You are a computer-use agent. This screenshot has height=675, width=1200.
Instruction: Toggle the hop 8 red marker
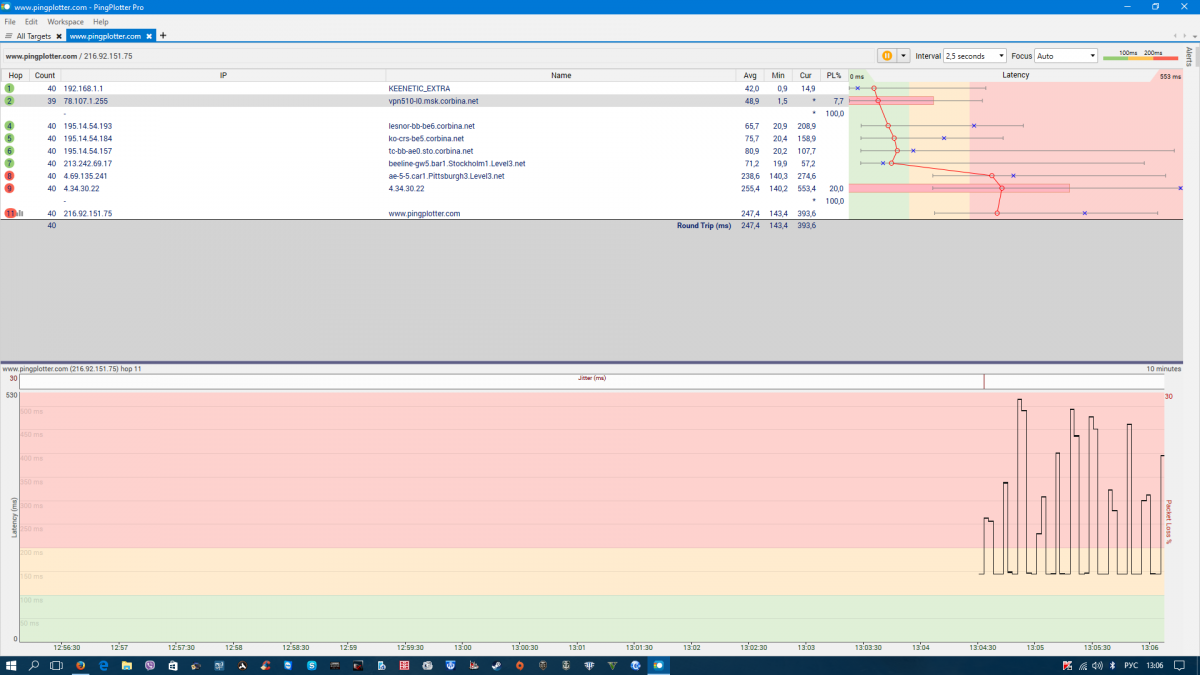point(9,176)
